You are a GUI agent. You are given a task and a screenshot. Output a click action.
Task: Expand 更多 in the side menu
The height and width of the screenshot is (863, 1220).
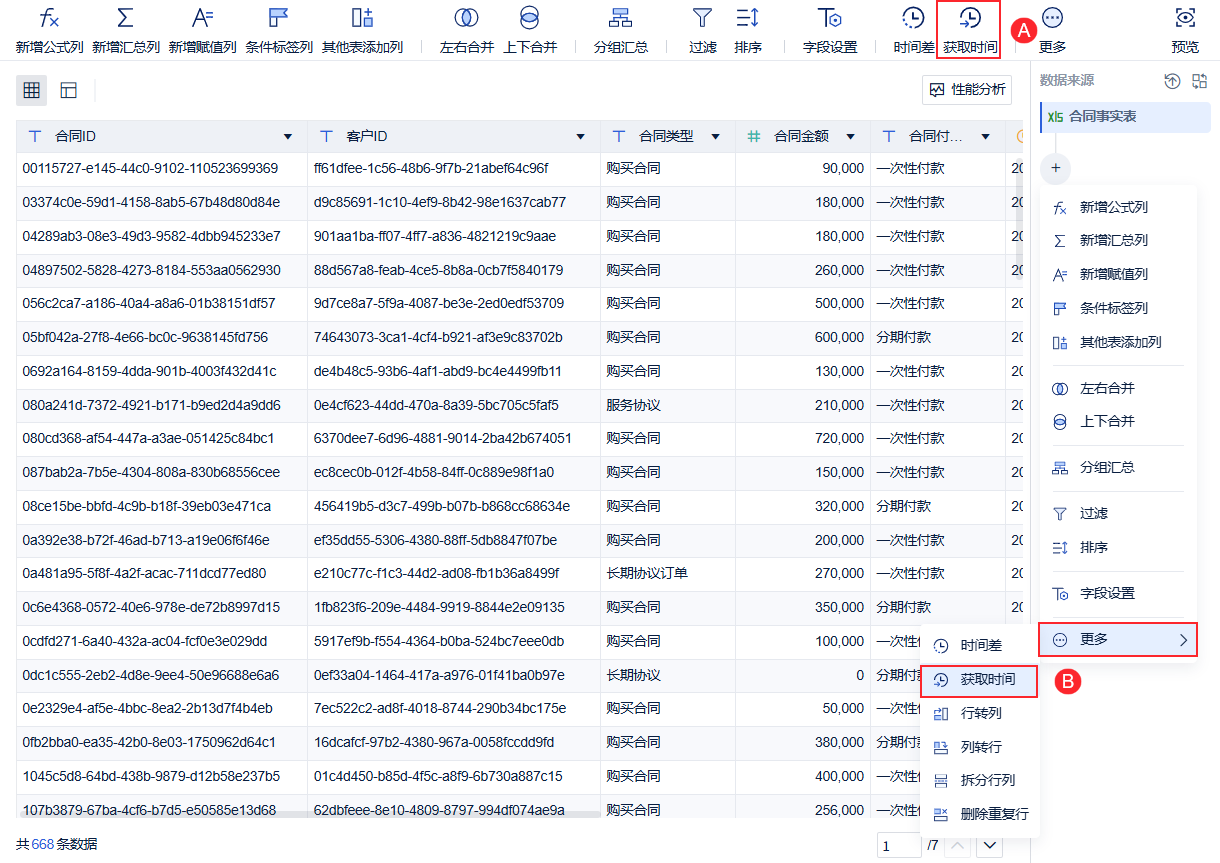(1118, 639)
